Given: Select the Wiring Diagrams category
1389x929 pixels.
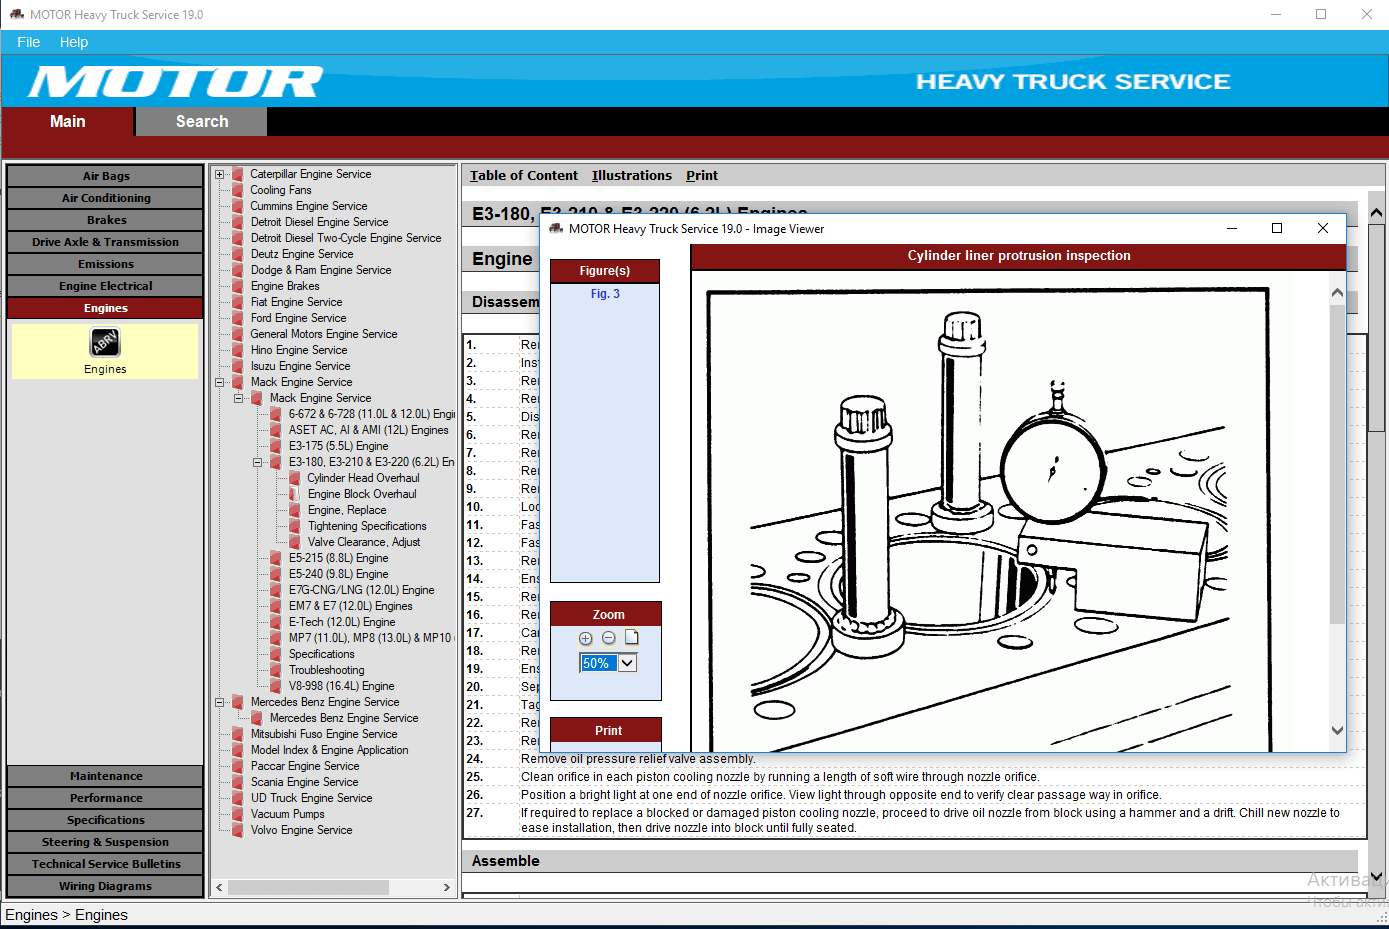Looking at the screenshot, I should [105, 886].
